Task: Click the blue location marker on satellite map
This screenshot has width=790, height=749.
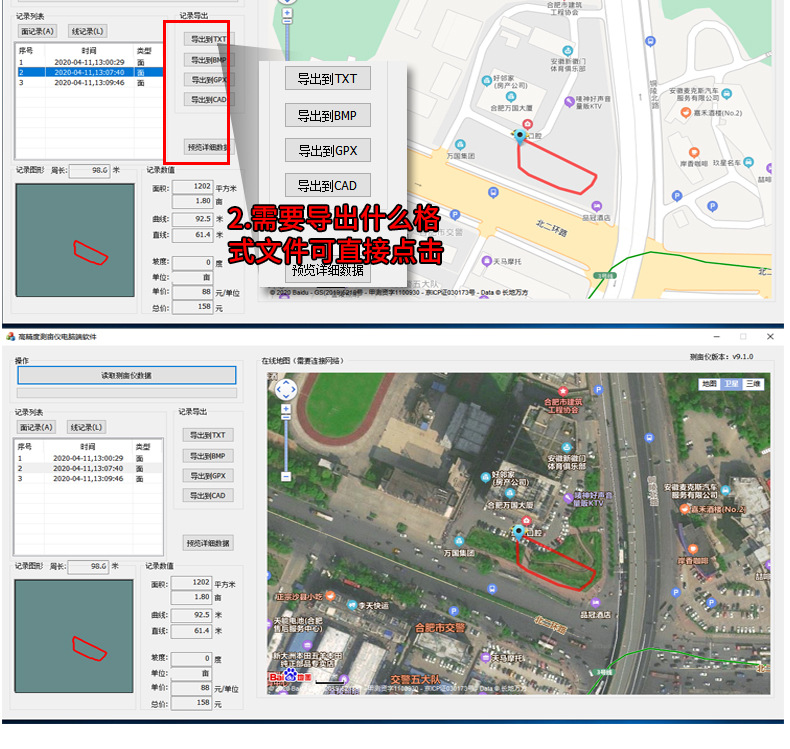Action: [519, 531]
